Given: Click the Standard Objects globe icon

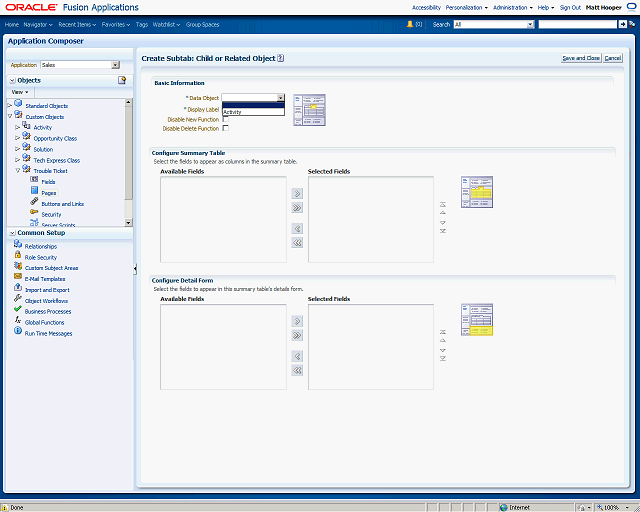Looking at the screenshot, I should coord(18,104).
